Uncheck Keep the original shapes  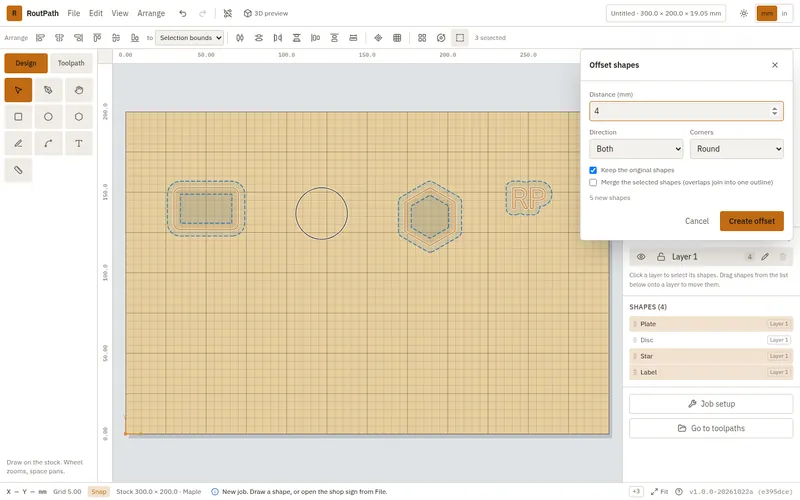(593, 170)
